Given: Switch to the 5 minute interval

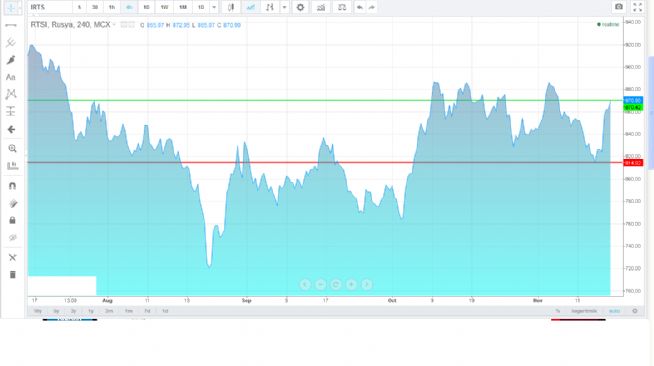Looking at the screenshot, I should click(80, 8).
